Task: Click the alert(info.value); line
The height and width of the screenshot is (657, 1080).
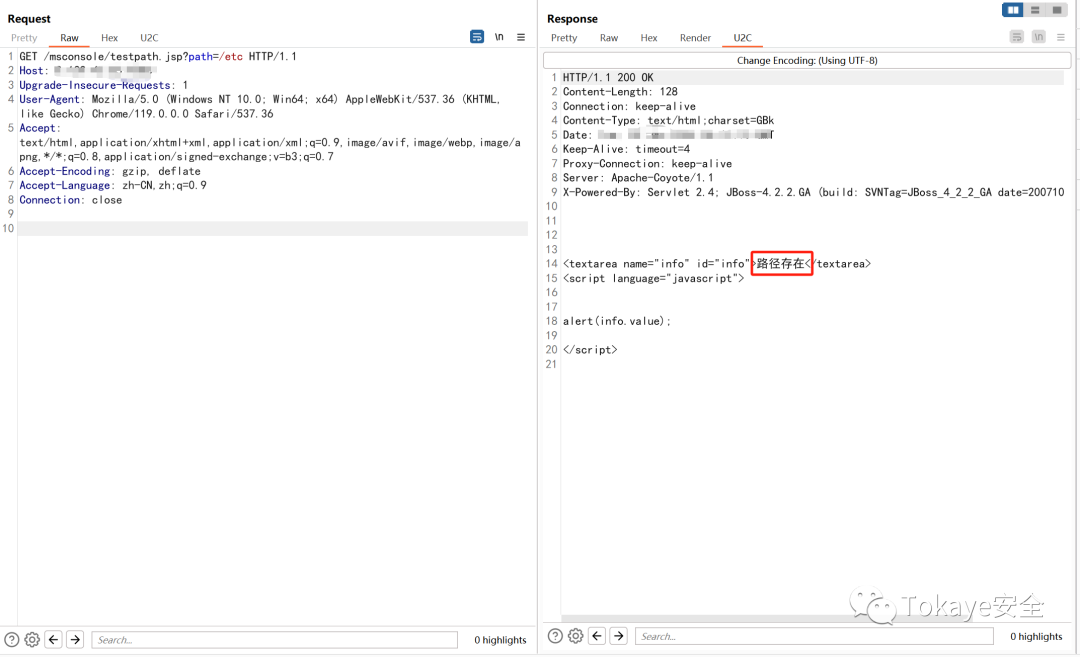Action: pos(616,321)
